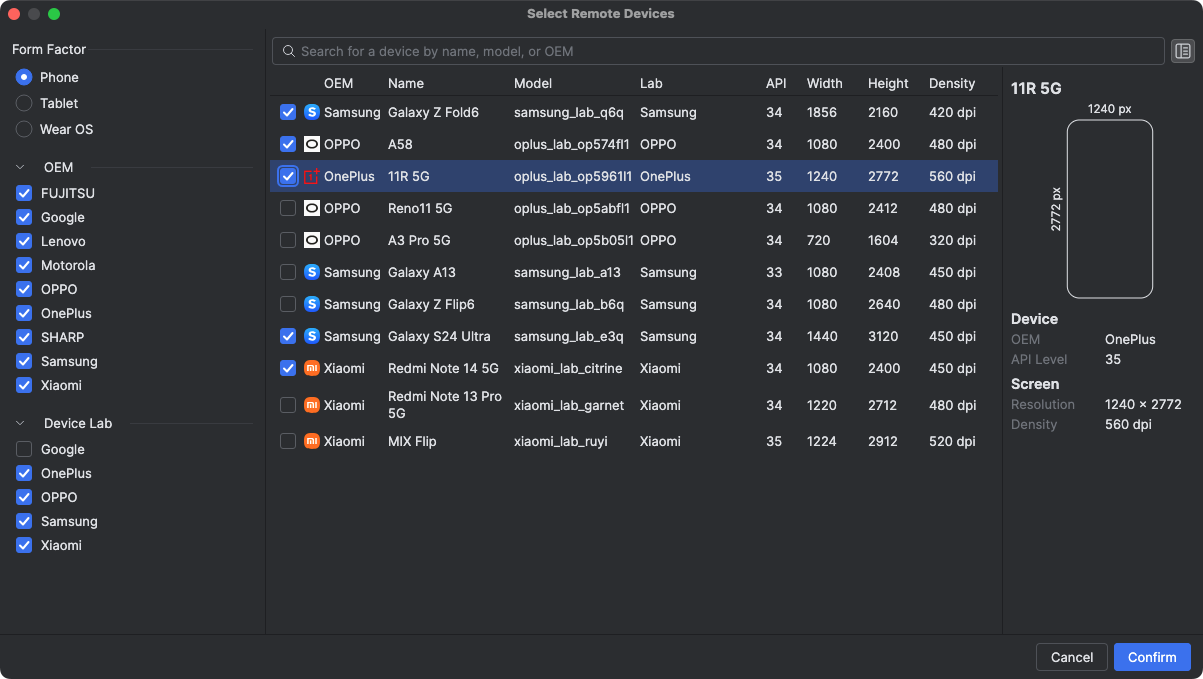This screenshot has height=679, width=1203.
Task: Enable the Google Device Lab filter
Action: pos(24,449)
